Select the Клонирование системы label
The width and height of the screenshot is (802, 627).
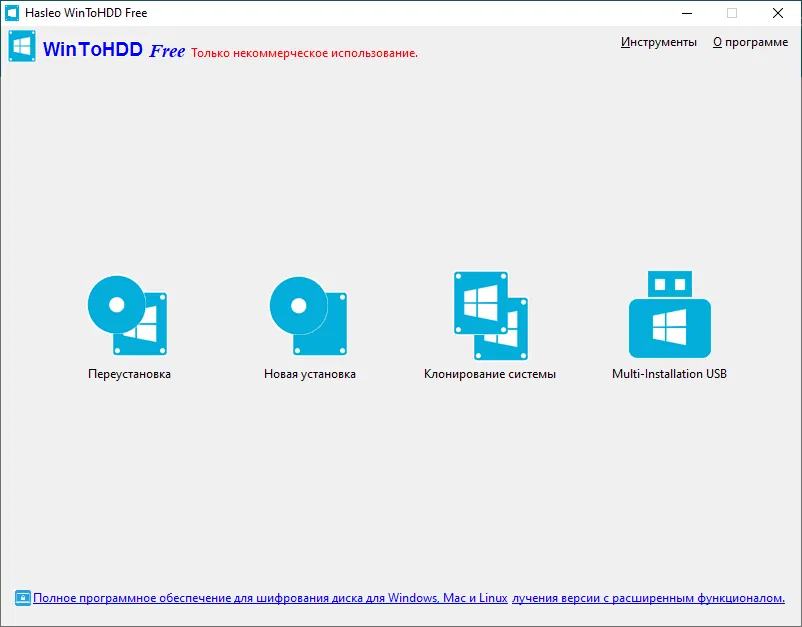click(x=489, y=374)
